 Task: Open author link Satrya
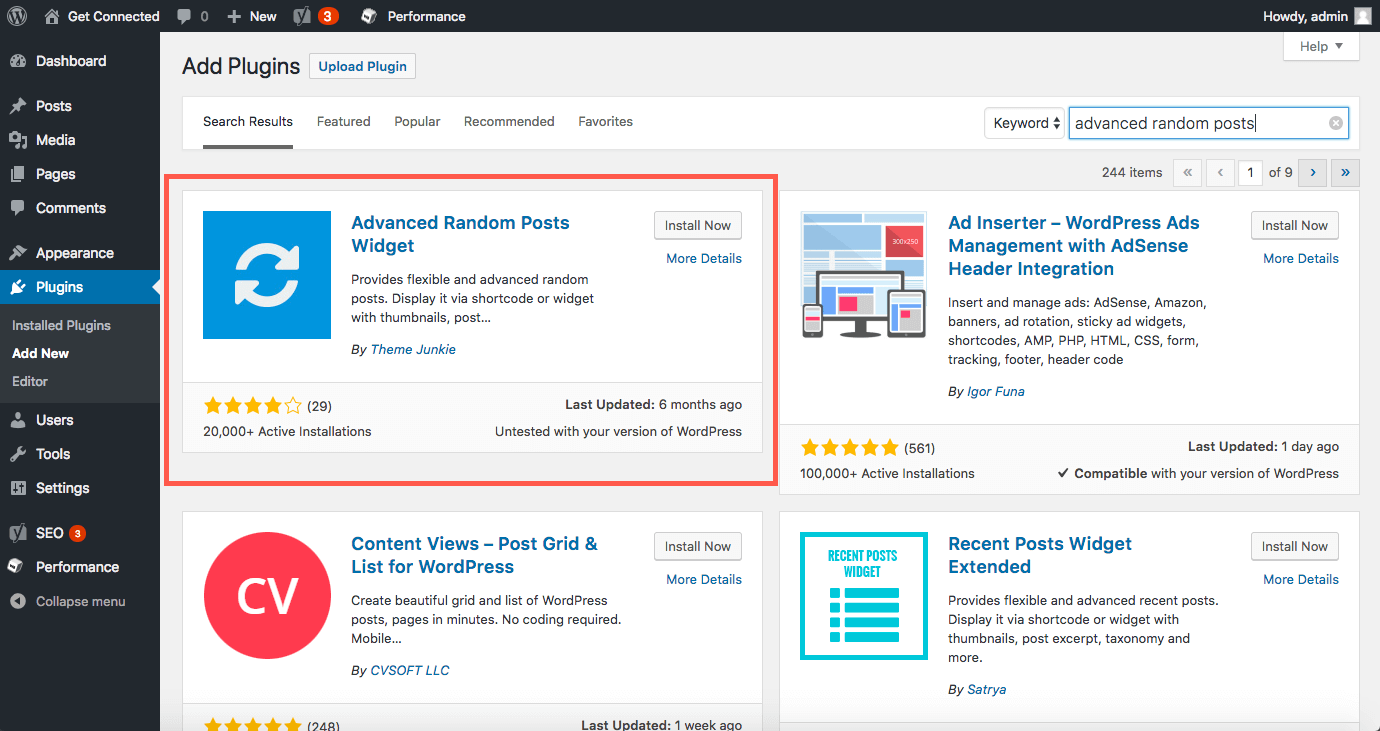click(x=988, y=689)
